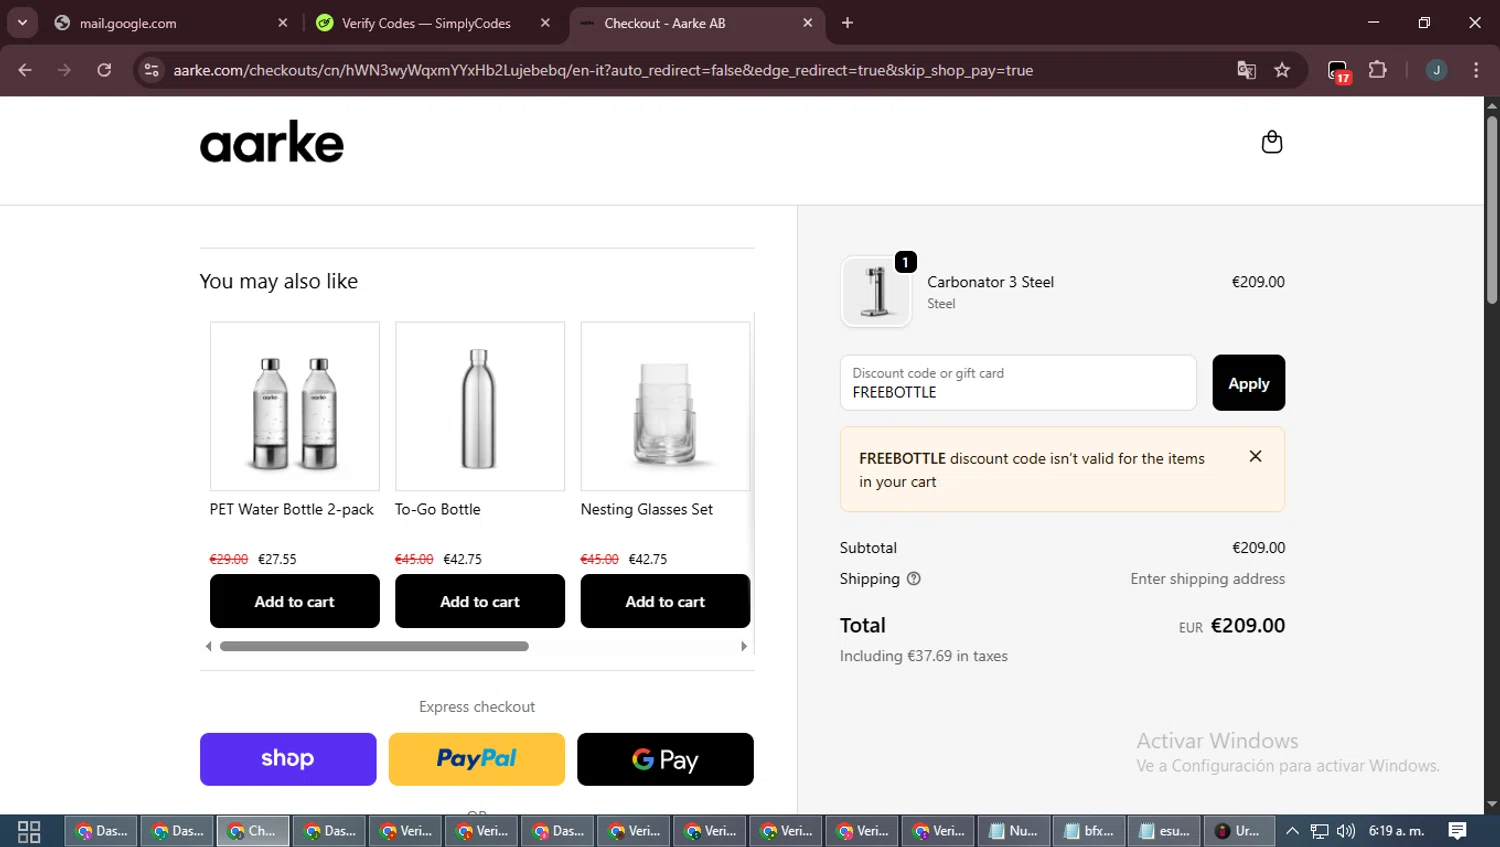Open the shopping bag cart icon
This screenshot has width=1500, height=847.
click(1272, 142)
